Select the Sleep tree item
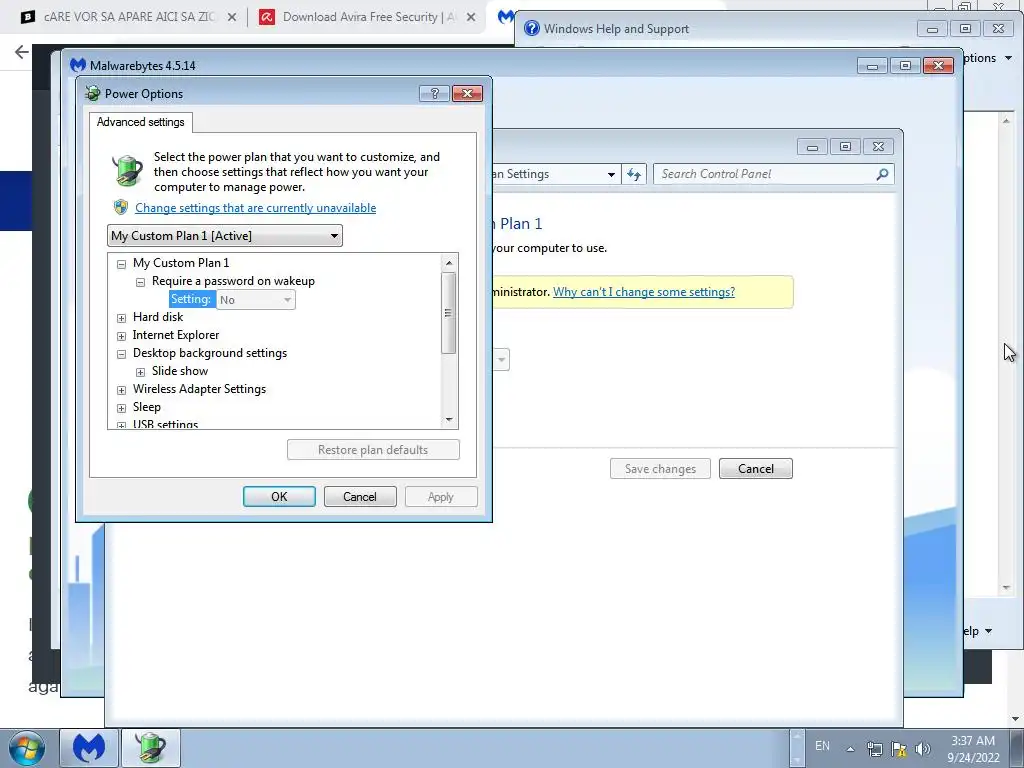This screenshot has height=768, width=1024. tap(147, 407)
